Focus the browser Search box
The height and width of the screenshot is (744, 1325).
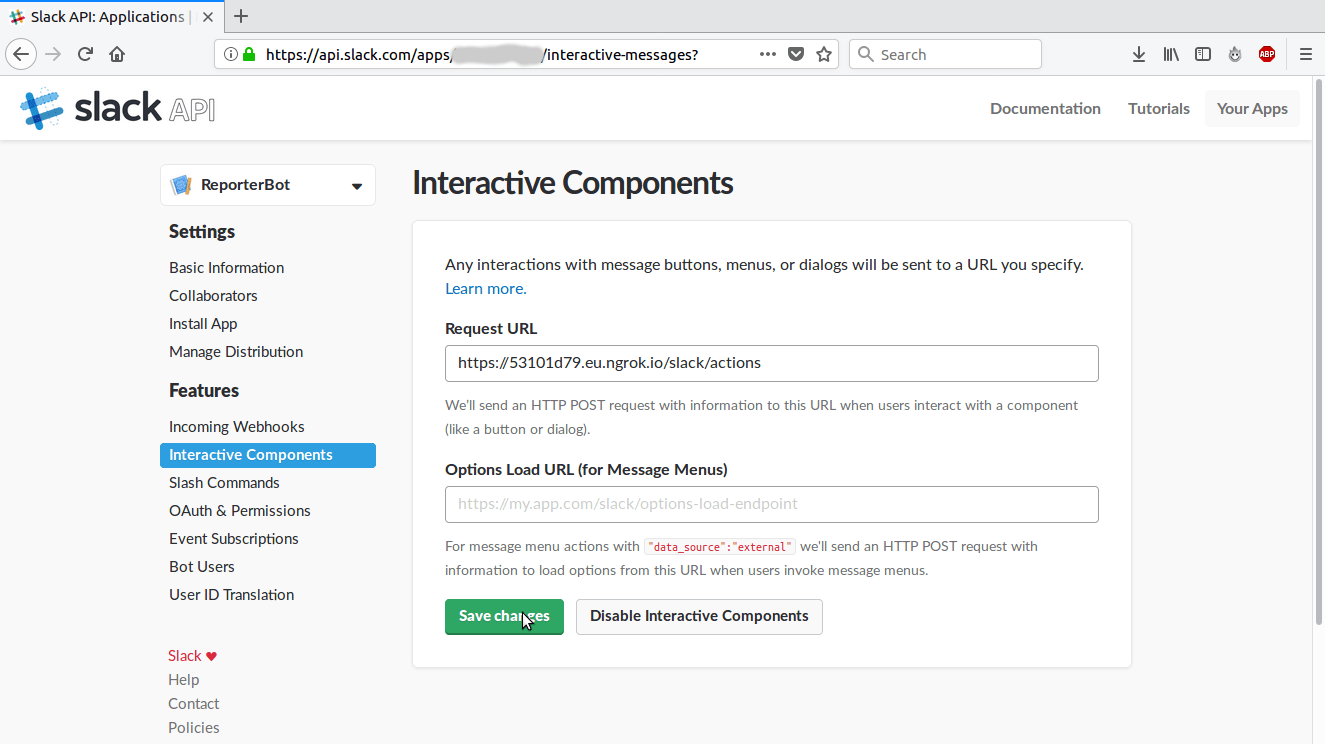[x=945, y=54]
